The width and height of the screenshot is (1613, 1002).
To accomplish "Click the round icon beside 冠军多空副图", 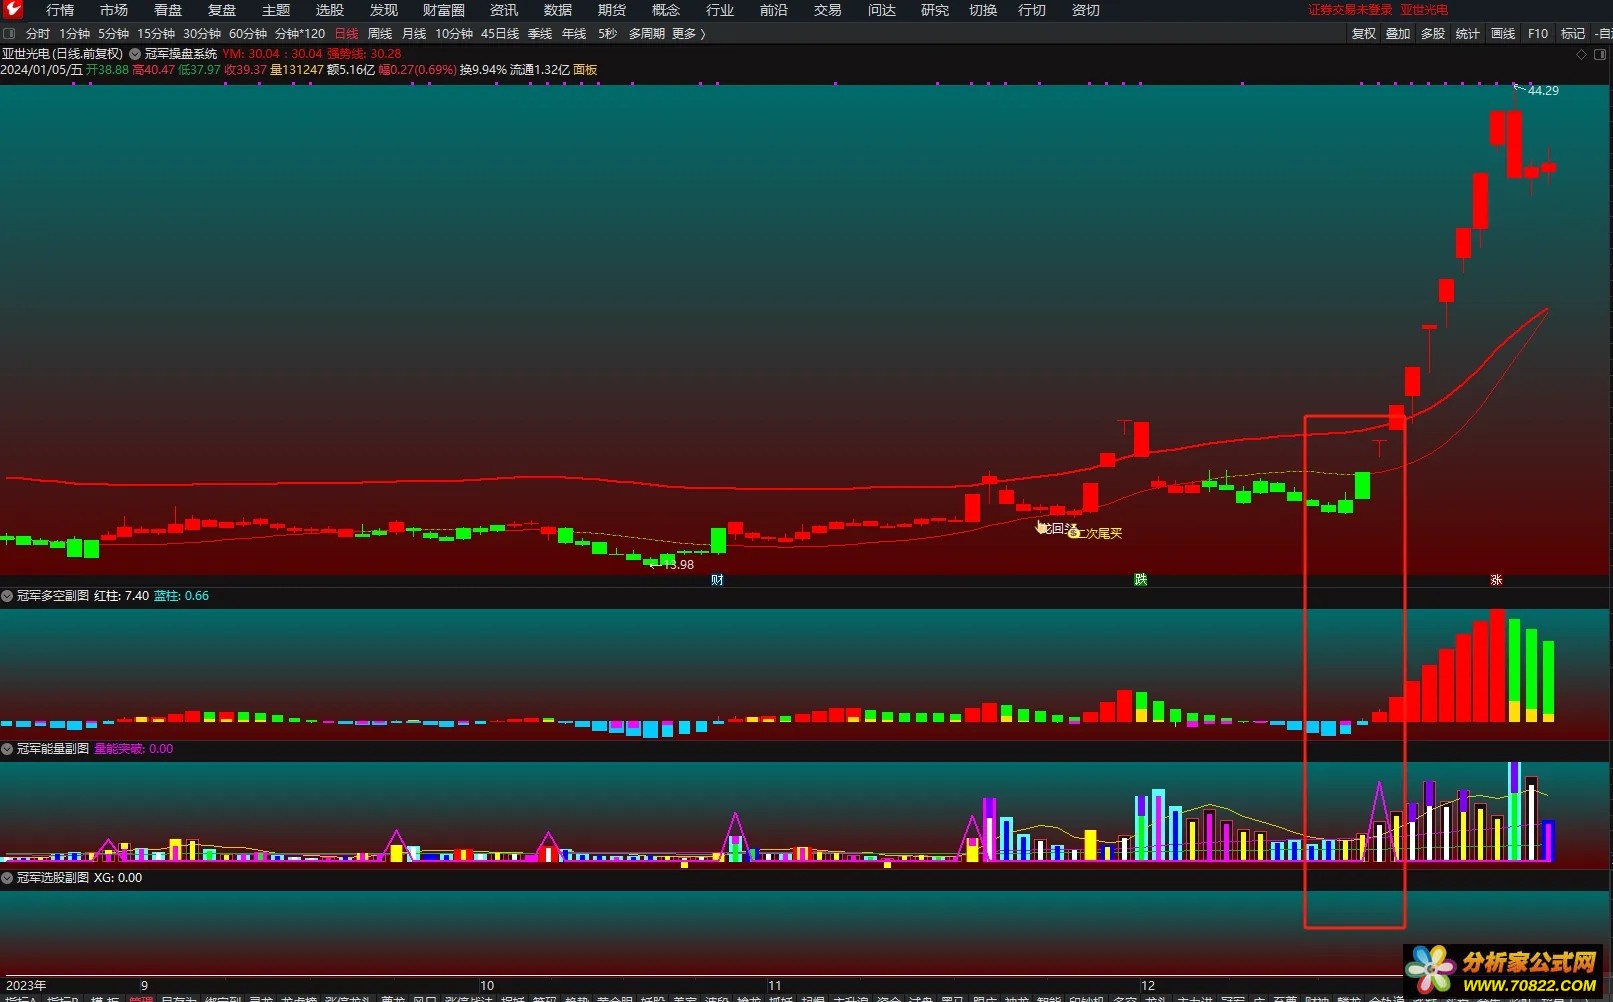I will tap(7, 596).
